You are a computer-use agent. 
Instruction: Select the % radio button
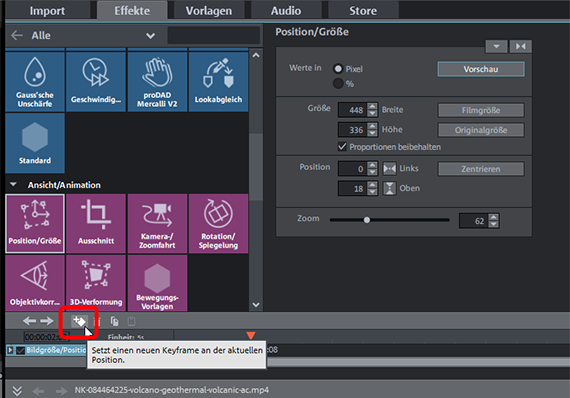point(338,84)
